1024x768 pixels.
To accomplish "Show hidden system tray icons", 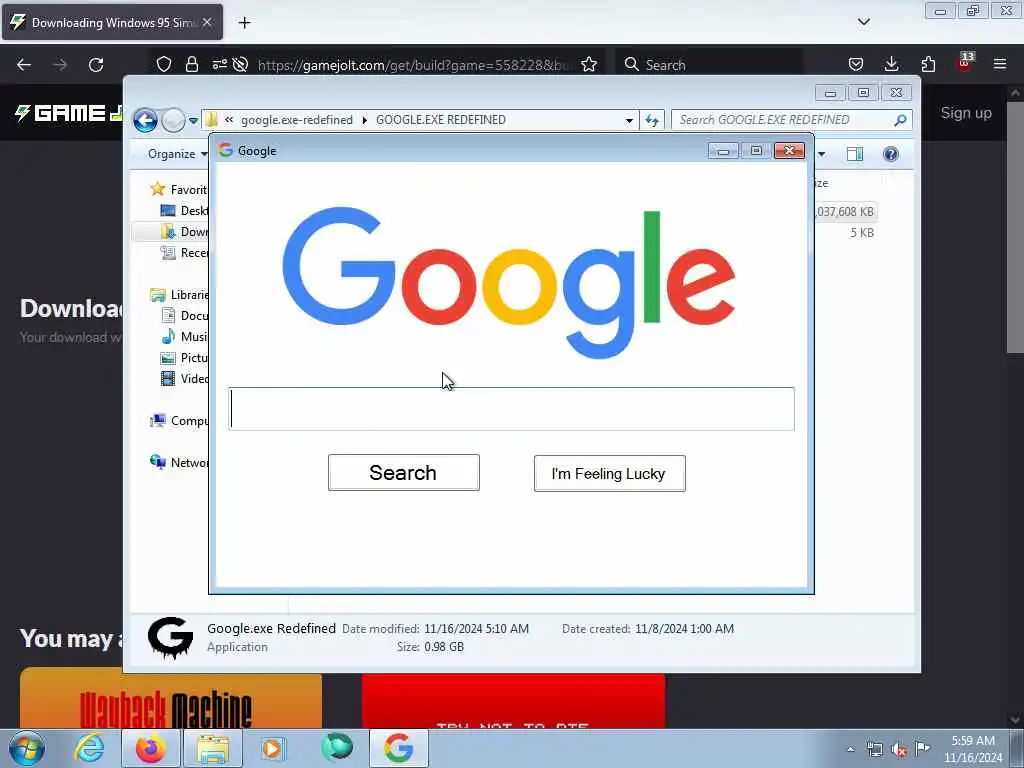I will point(850,749).
